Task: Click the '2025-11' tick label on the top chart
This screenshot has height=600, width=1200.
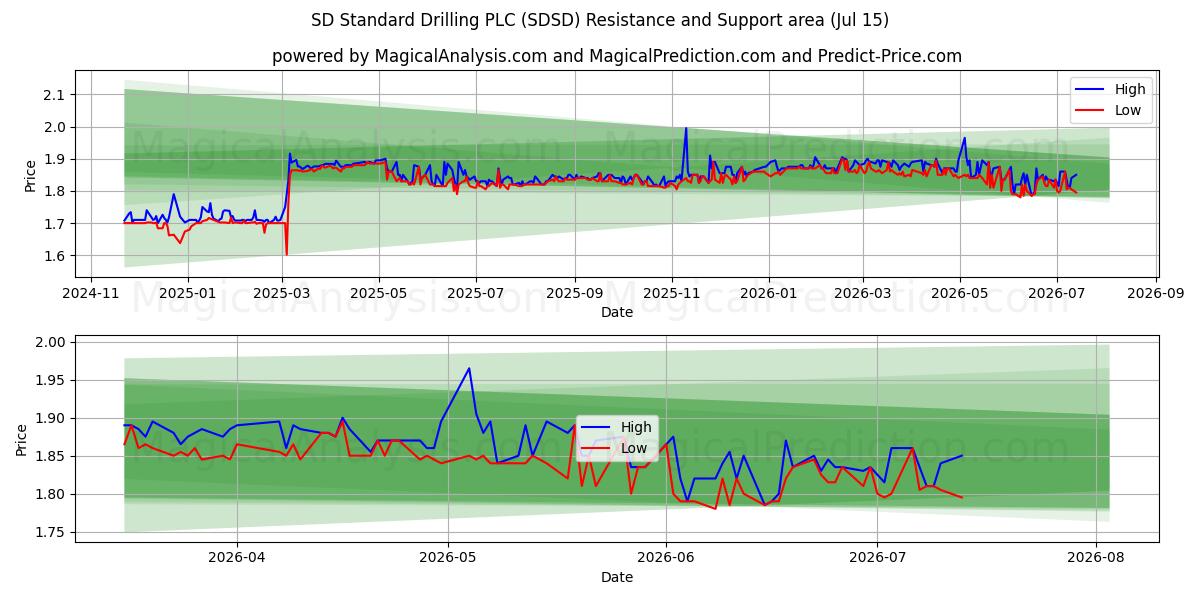Action: tap(670, 293)
